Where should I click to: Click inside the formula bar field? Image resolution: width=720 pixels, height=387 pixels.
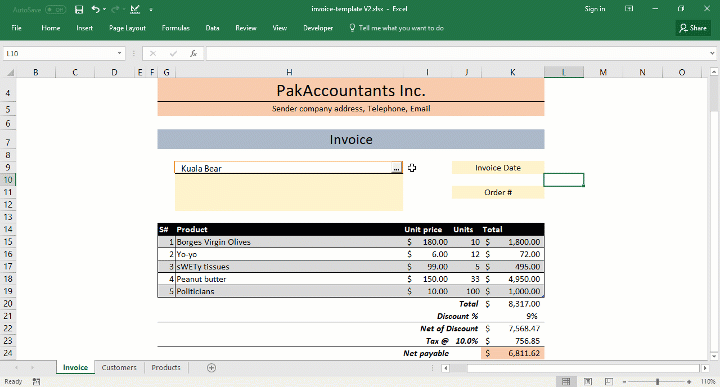457,54
